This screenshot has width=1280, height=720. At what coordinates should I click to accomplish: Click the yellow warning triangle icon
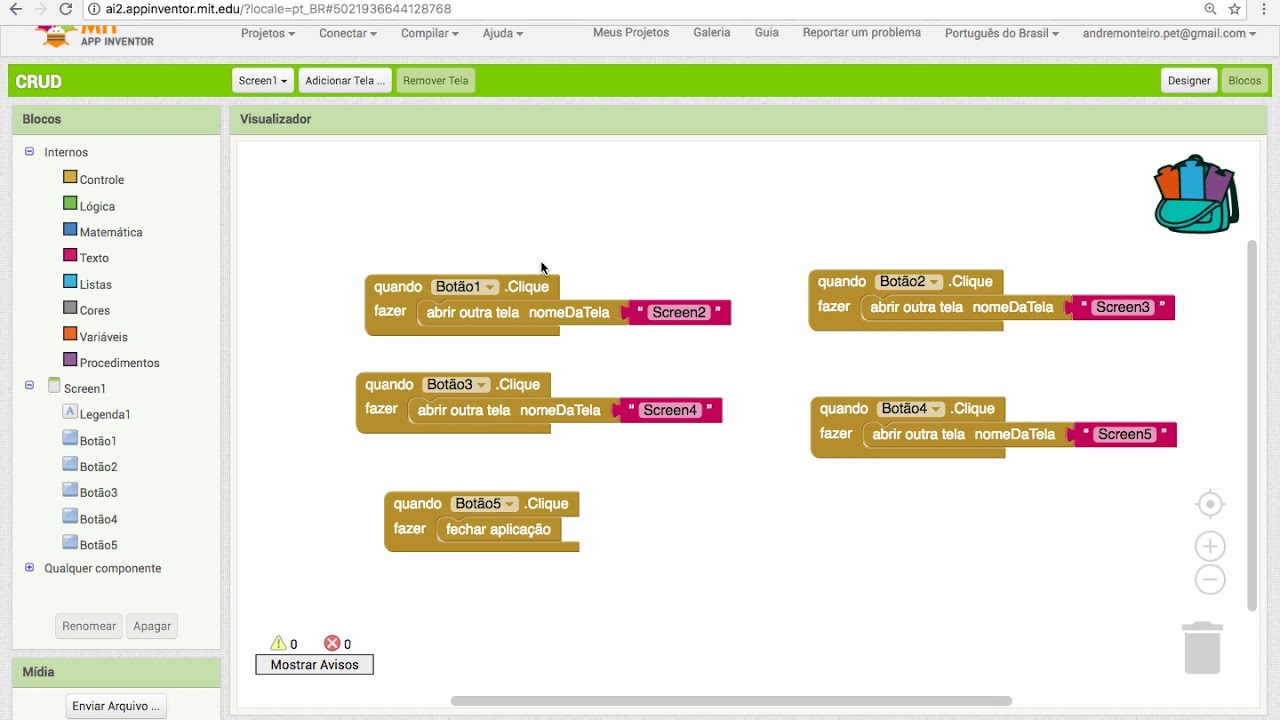click(x=278, y=643)
